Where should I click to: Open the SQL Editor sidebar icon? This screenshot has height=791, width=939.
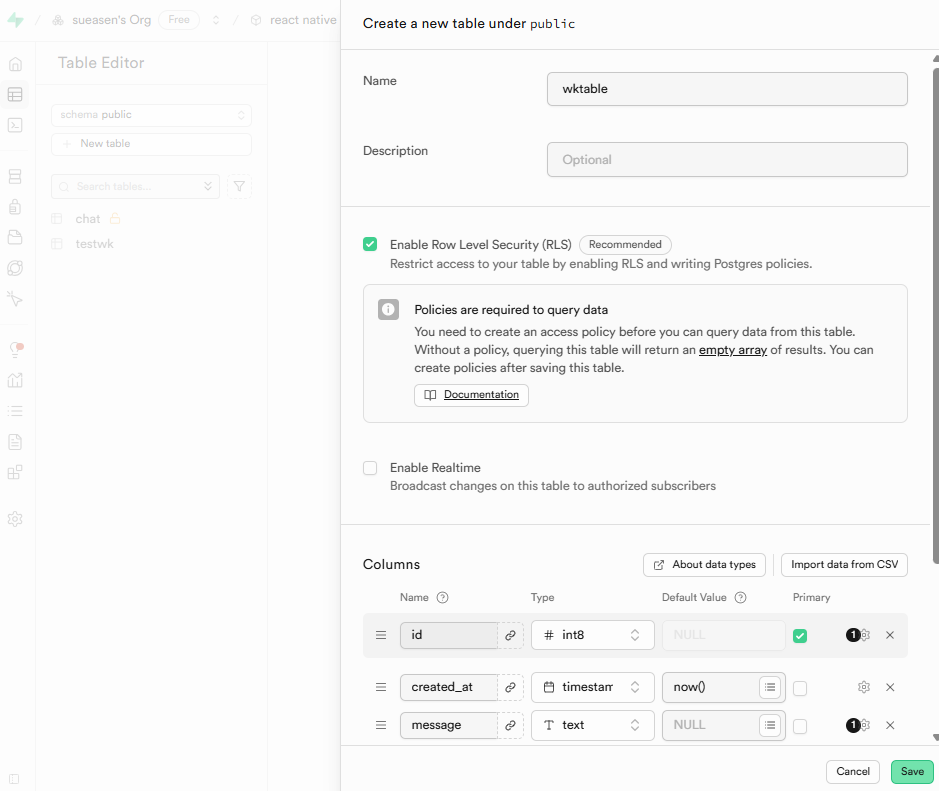(15, 125)
